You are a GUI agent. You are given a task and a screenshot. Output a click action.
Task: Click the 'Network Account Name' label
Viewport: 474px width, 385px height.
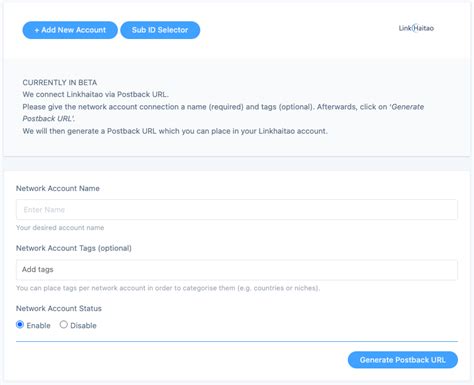point(58,188)
